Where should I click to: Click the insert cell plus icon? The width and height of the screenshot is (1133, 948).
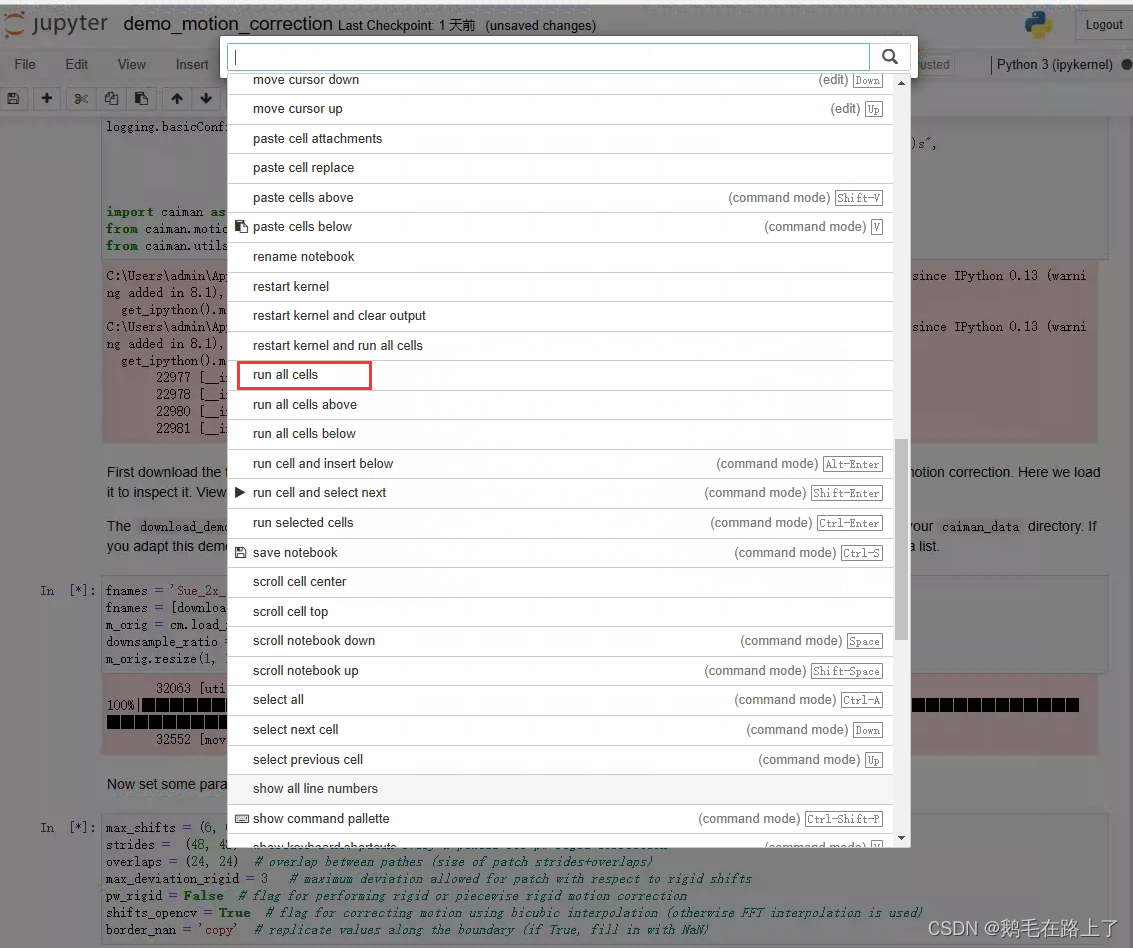coord(47,98)
